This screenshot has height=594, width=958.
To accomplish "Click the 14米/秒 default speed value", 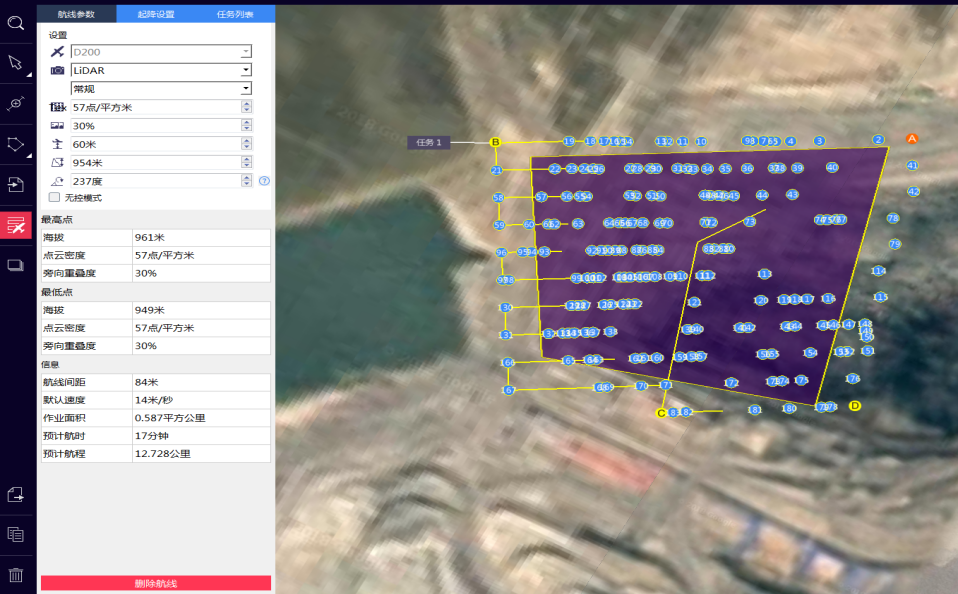I will (x=201, y=400).
